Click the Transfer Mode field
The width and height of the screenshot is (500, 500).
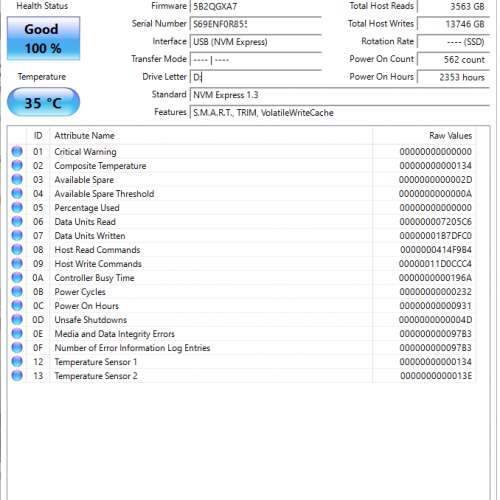click(256, 60)
